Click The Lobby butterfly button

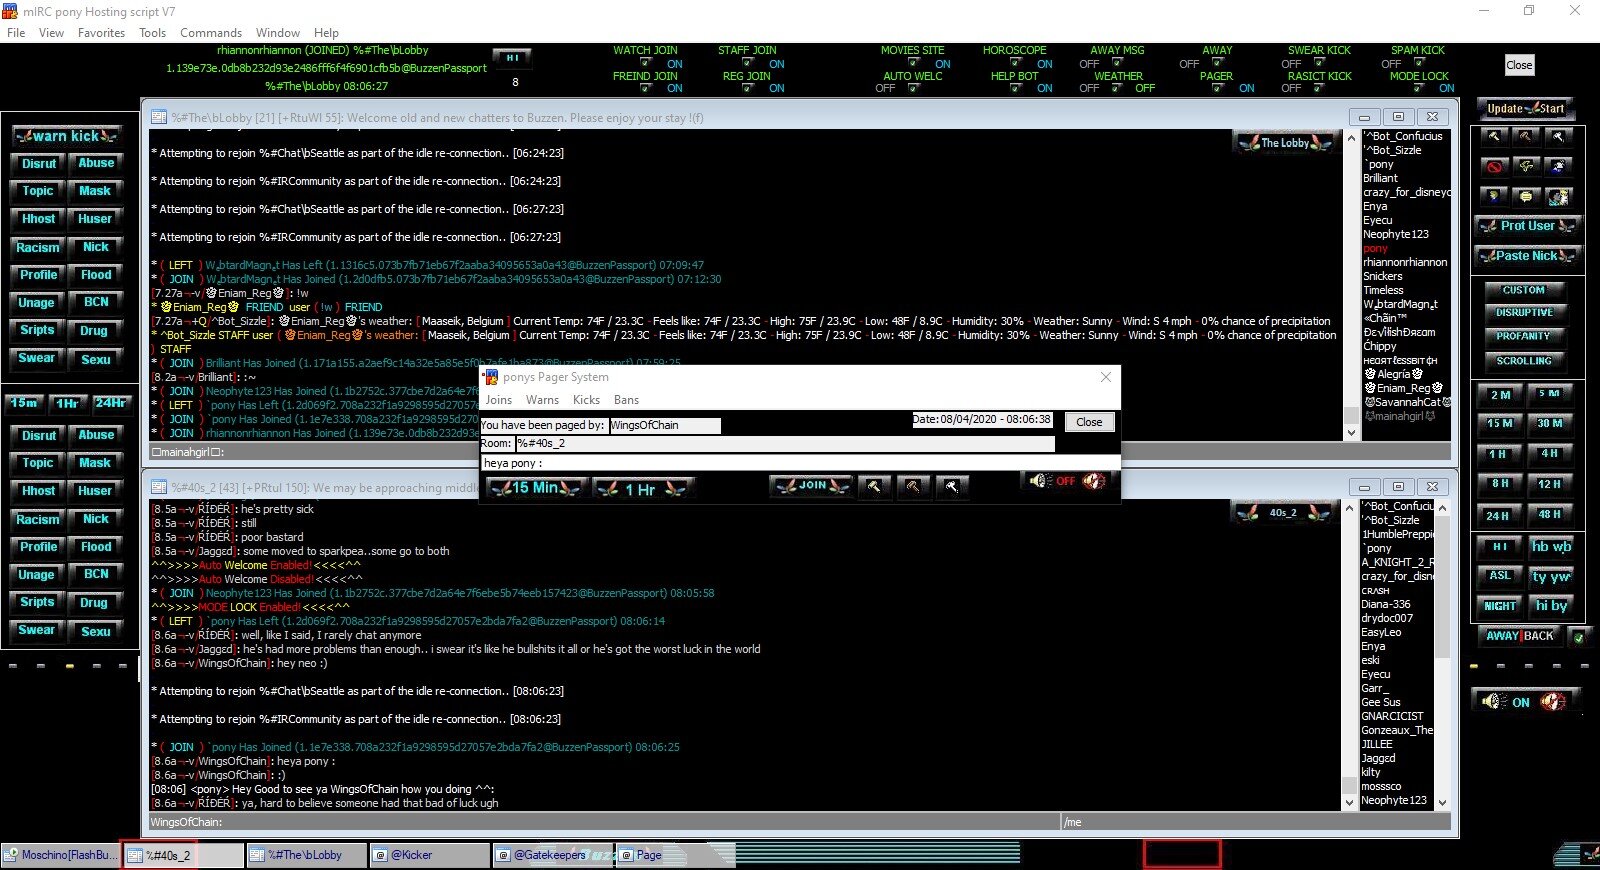(1285, 143)
